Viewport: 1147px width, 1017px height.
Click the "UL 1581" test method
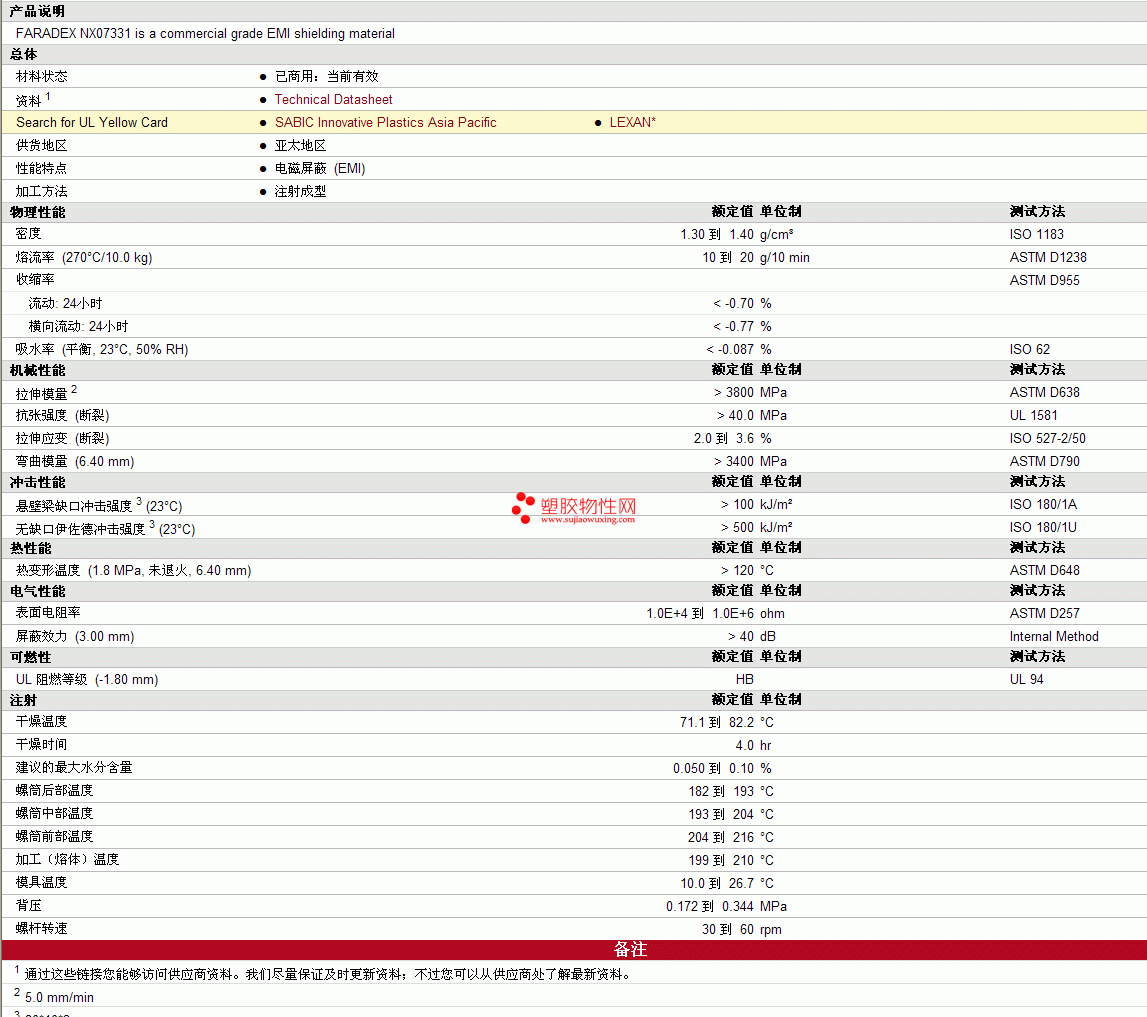pos(1033,416)
